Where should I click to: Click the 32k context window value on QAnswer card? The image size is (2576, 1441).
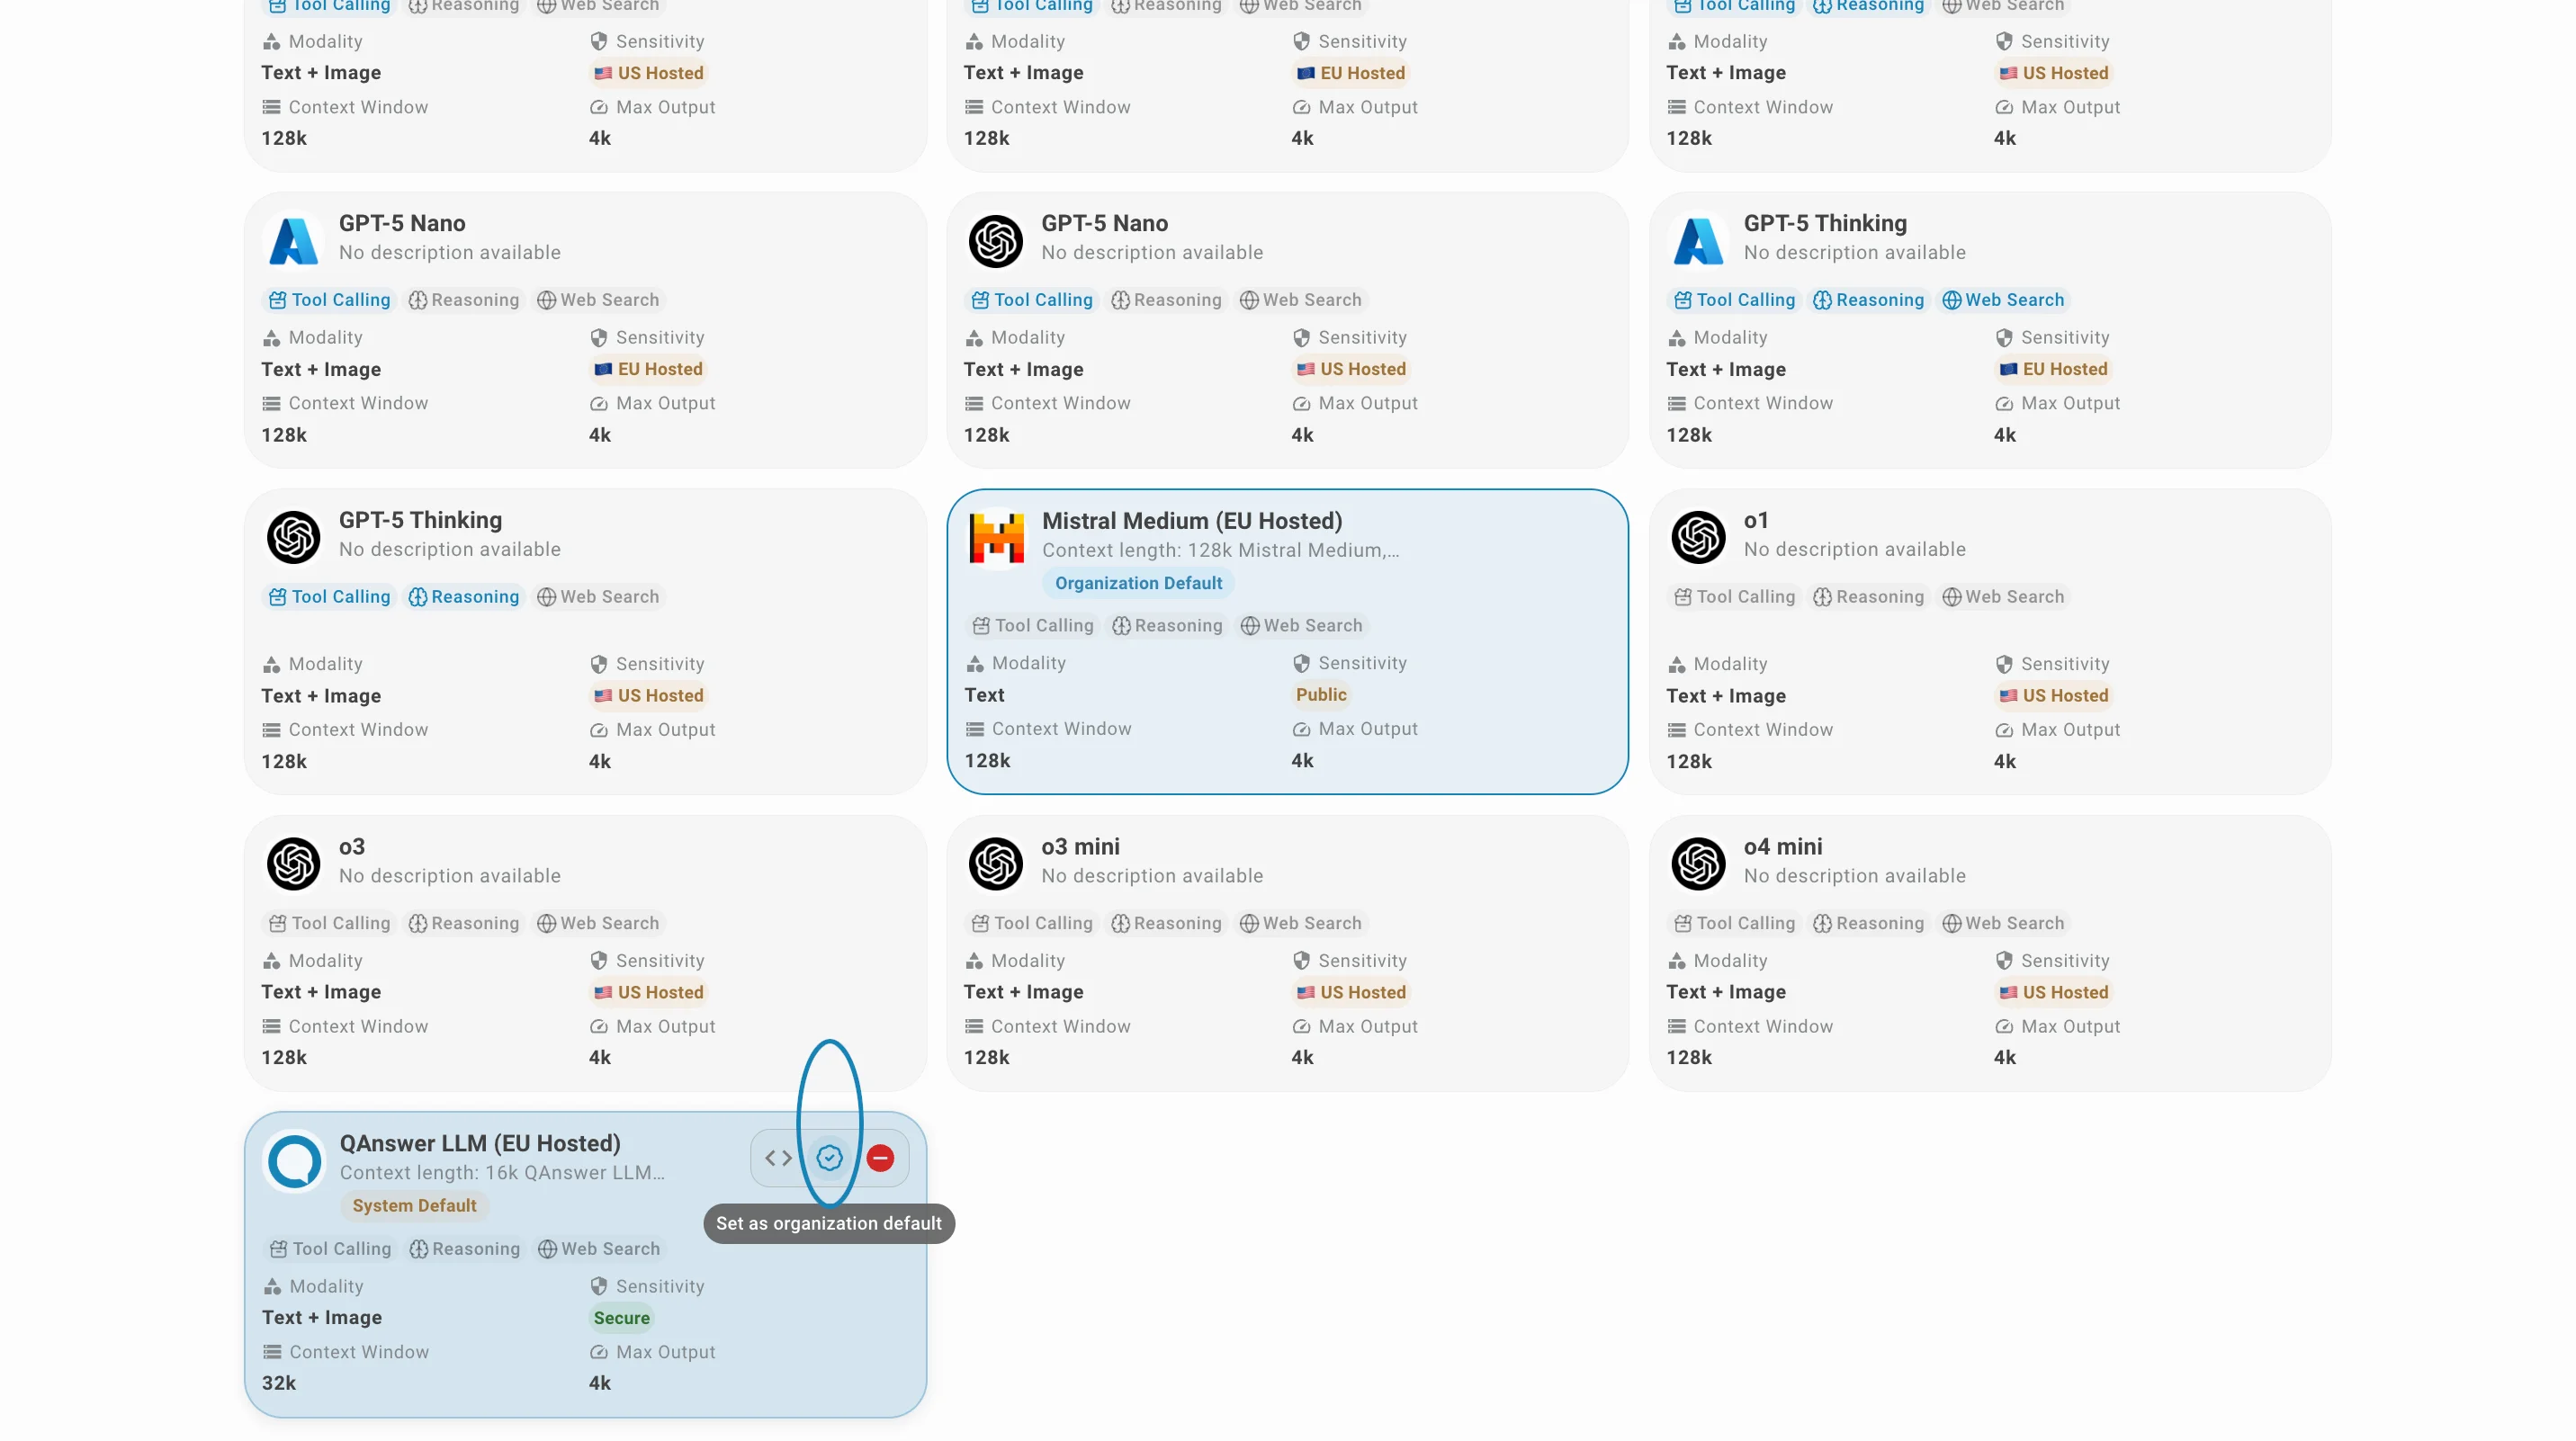tap(279, 1383)
